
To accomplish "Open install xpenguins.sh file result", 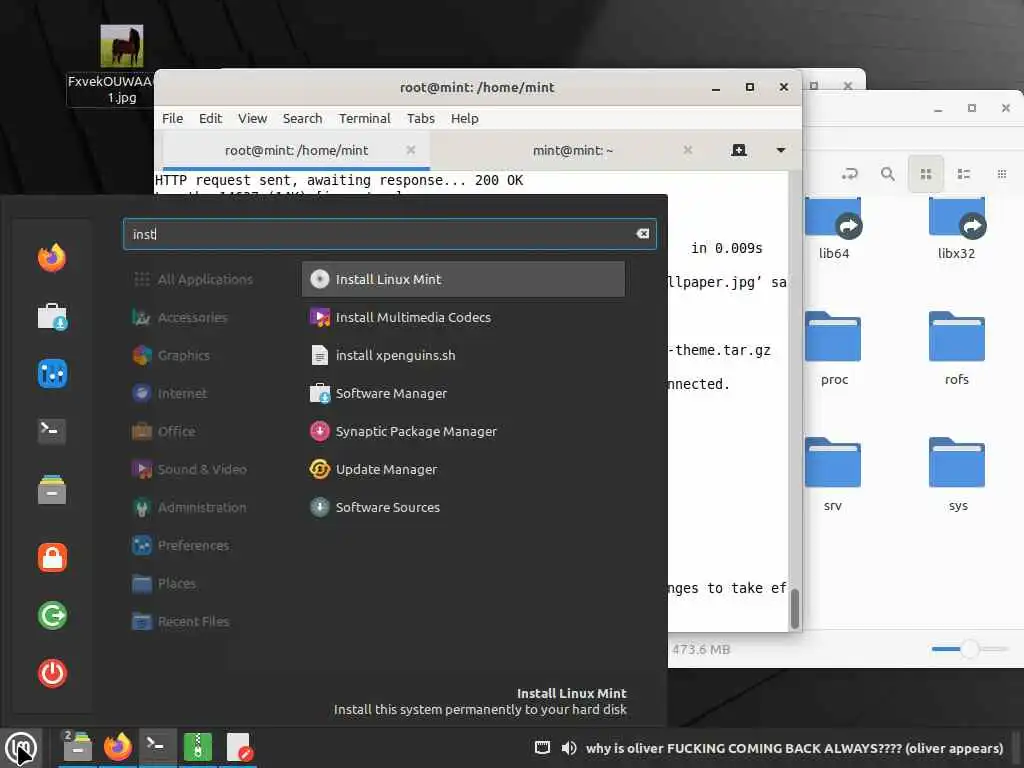I will tap(463, 355).
